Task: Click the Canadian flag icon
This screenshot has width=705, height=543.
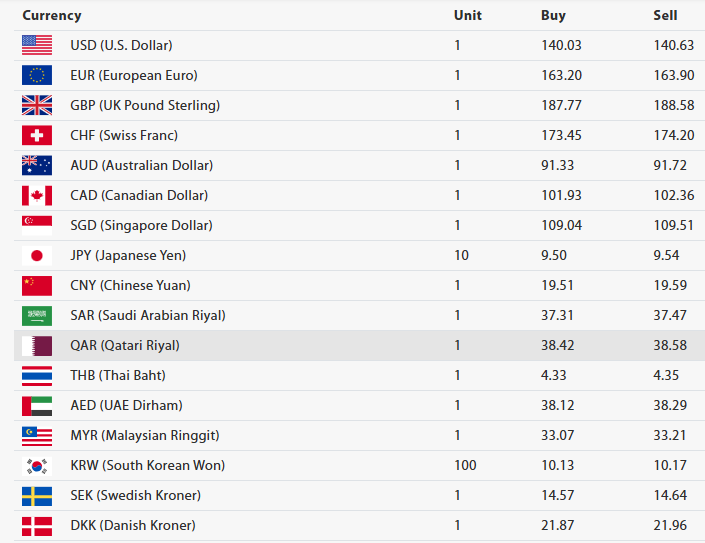Action: click(37, 195)
